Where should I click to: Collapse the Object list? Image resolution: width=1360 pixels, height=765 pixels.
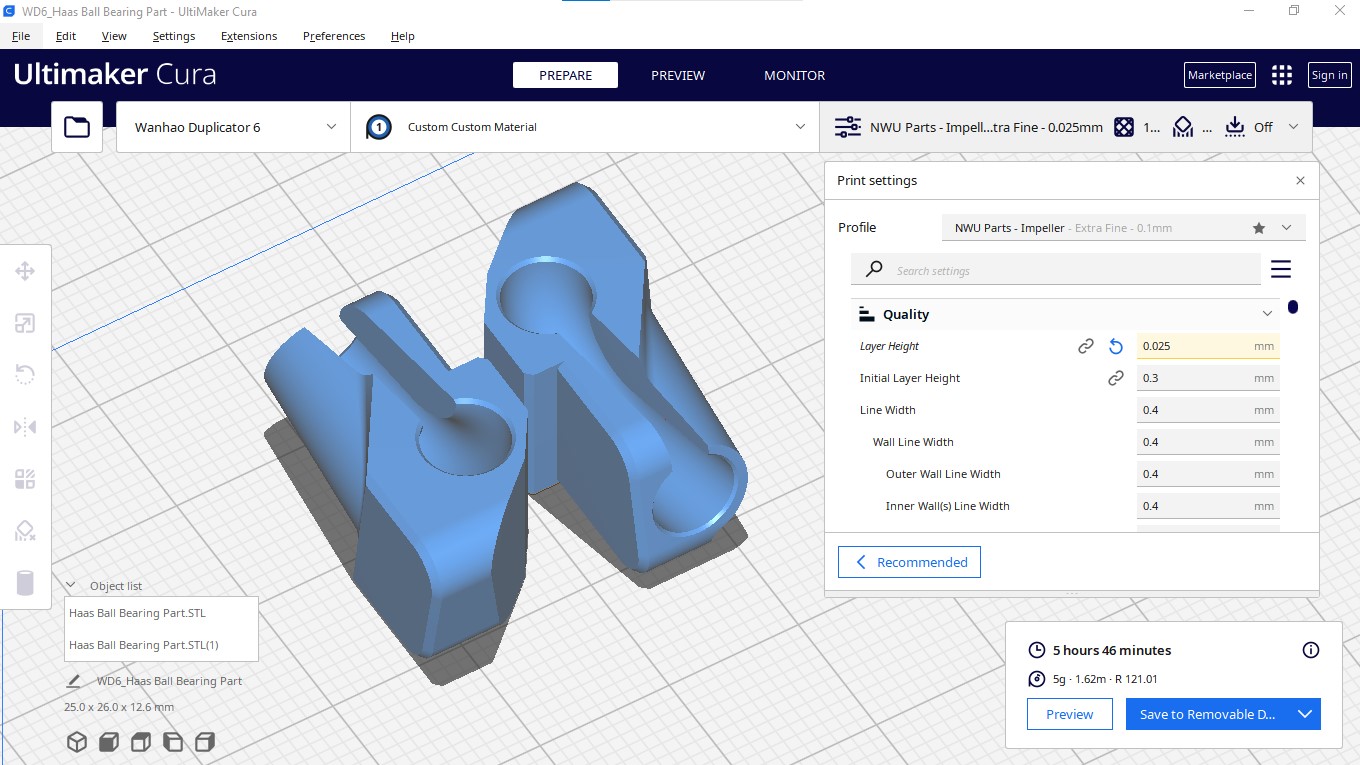coord(71,586)
